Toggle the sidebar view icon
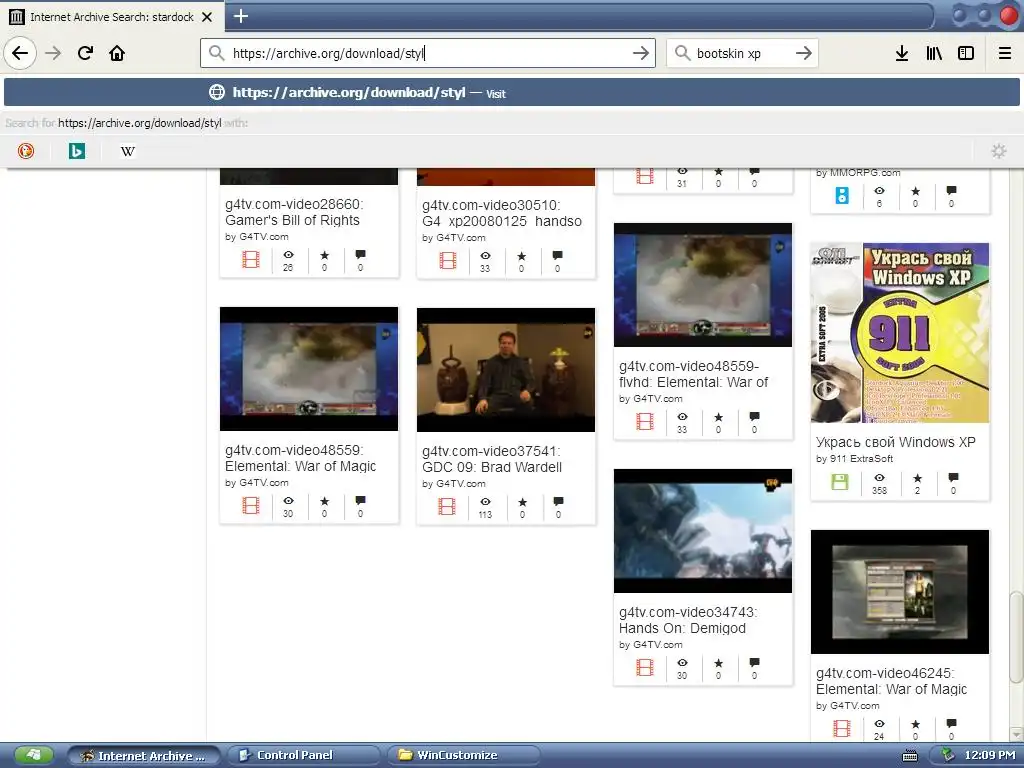1024x768 pixels. [x=966, y=53]
